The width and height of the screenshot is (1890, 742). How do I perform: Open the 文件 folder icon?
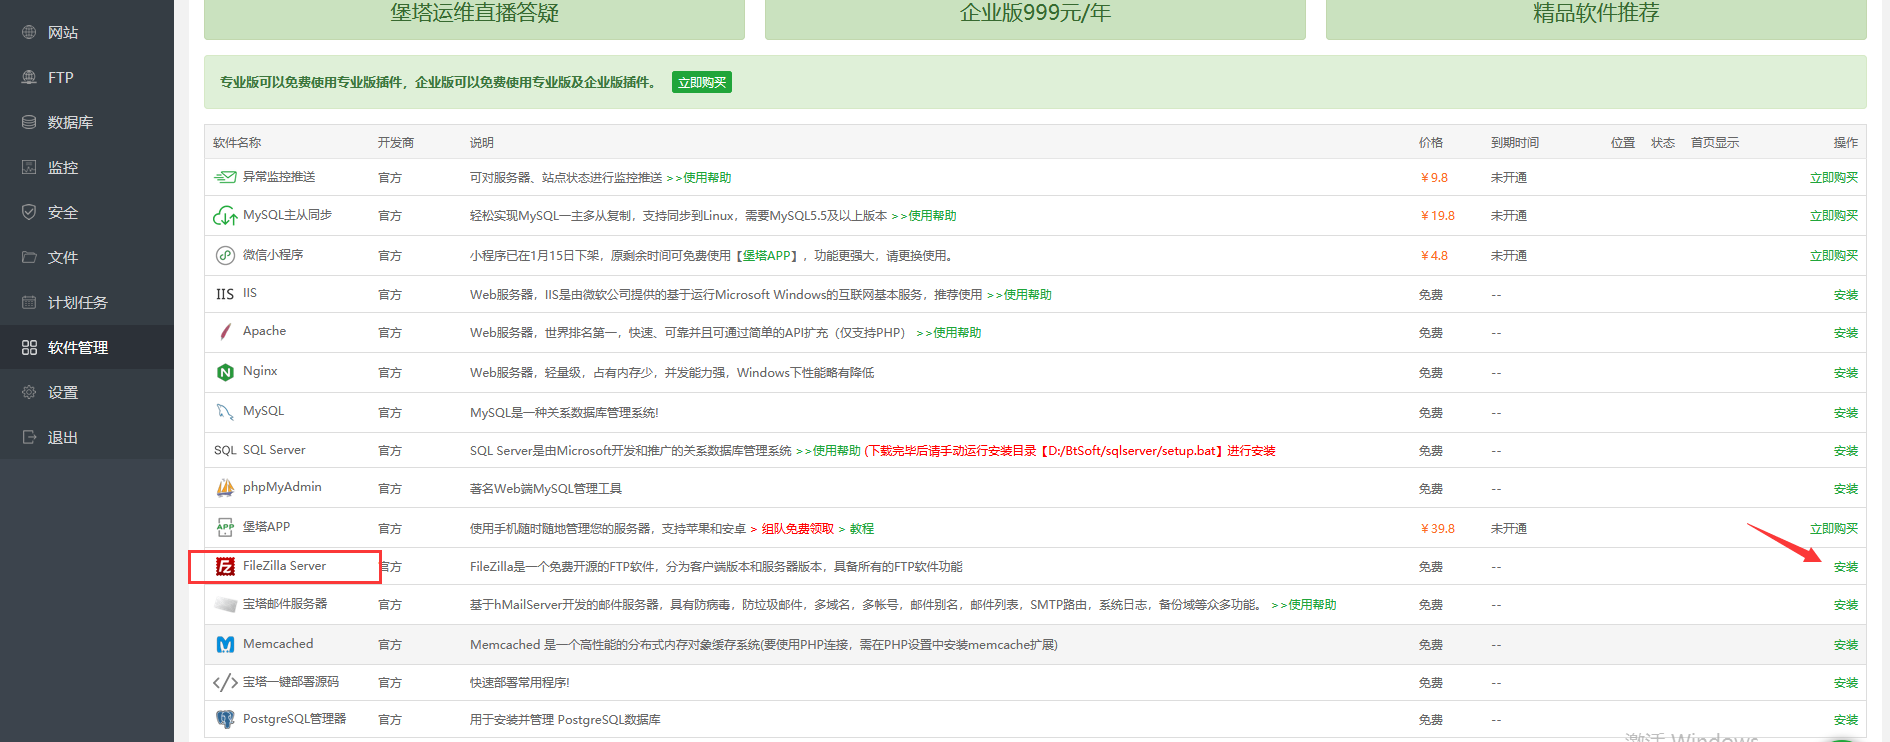pyautogui.click(x=29, y=257)
